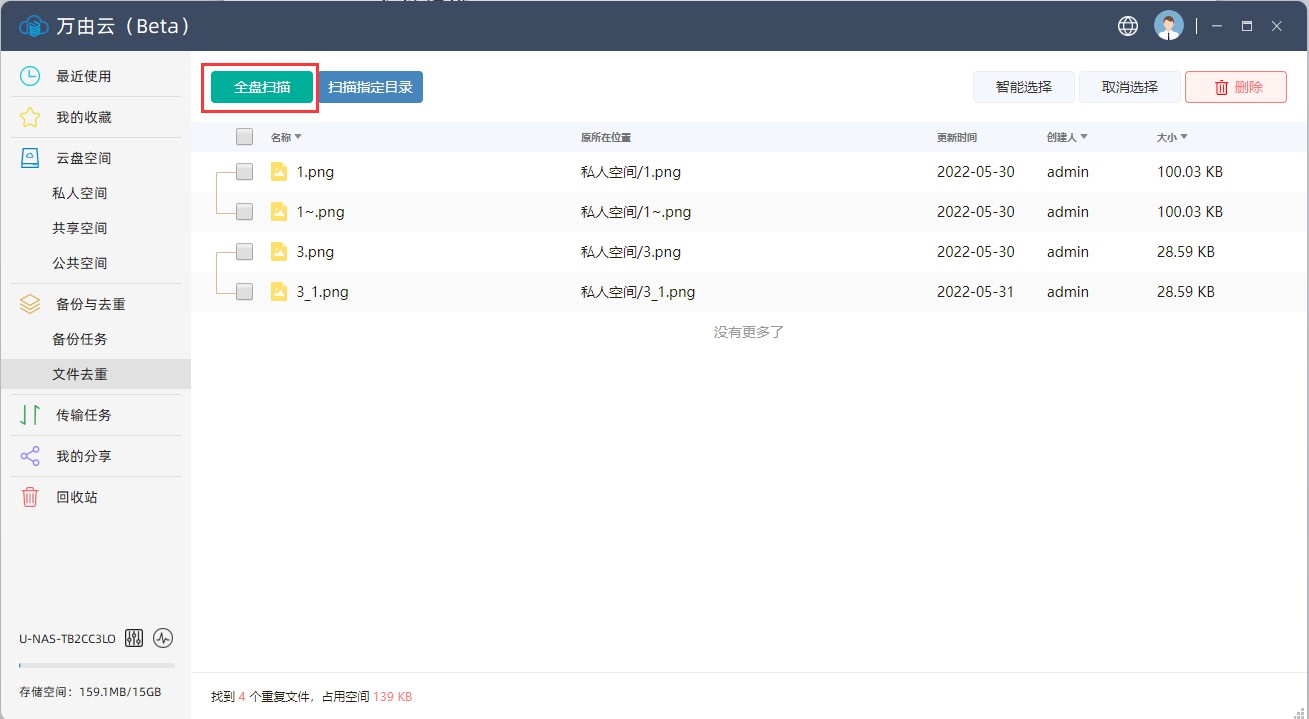This screenshot has height=719, width=1309.
Task: Click the 万由云 cloud logo
Action: 33,26
